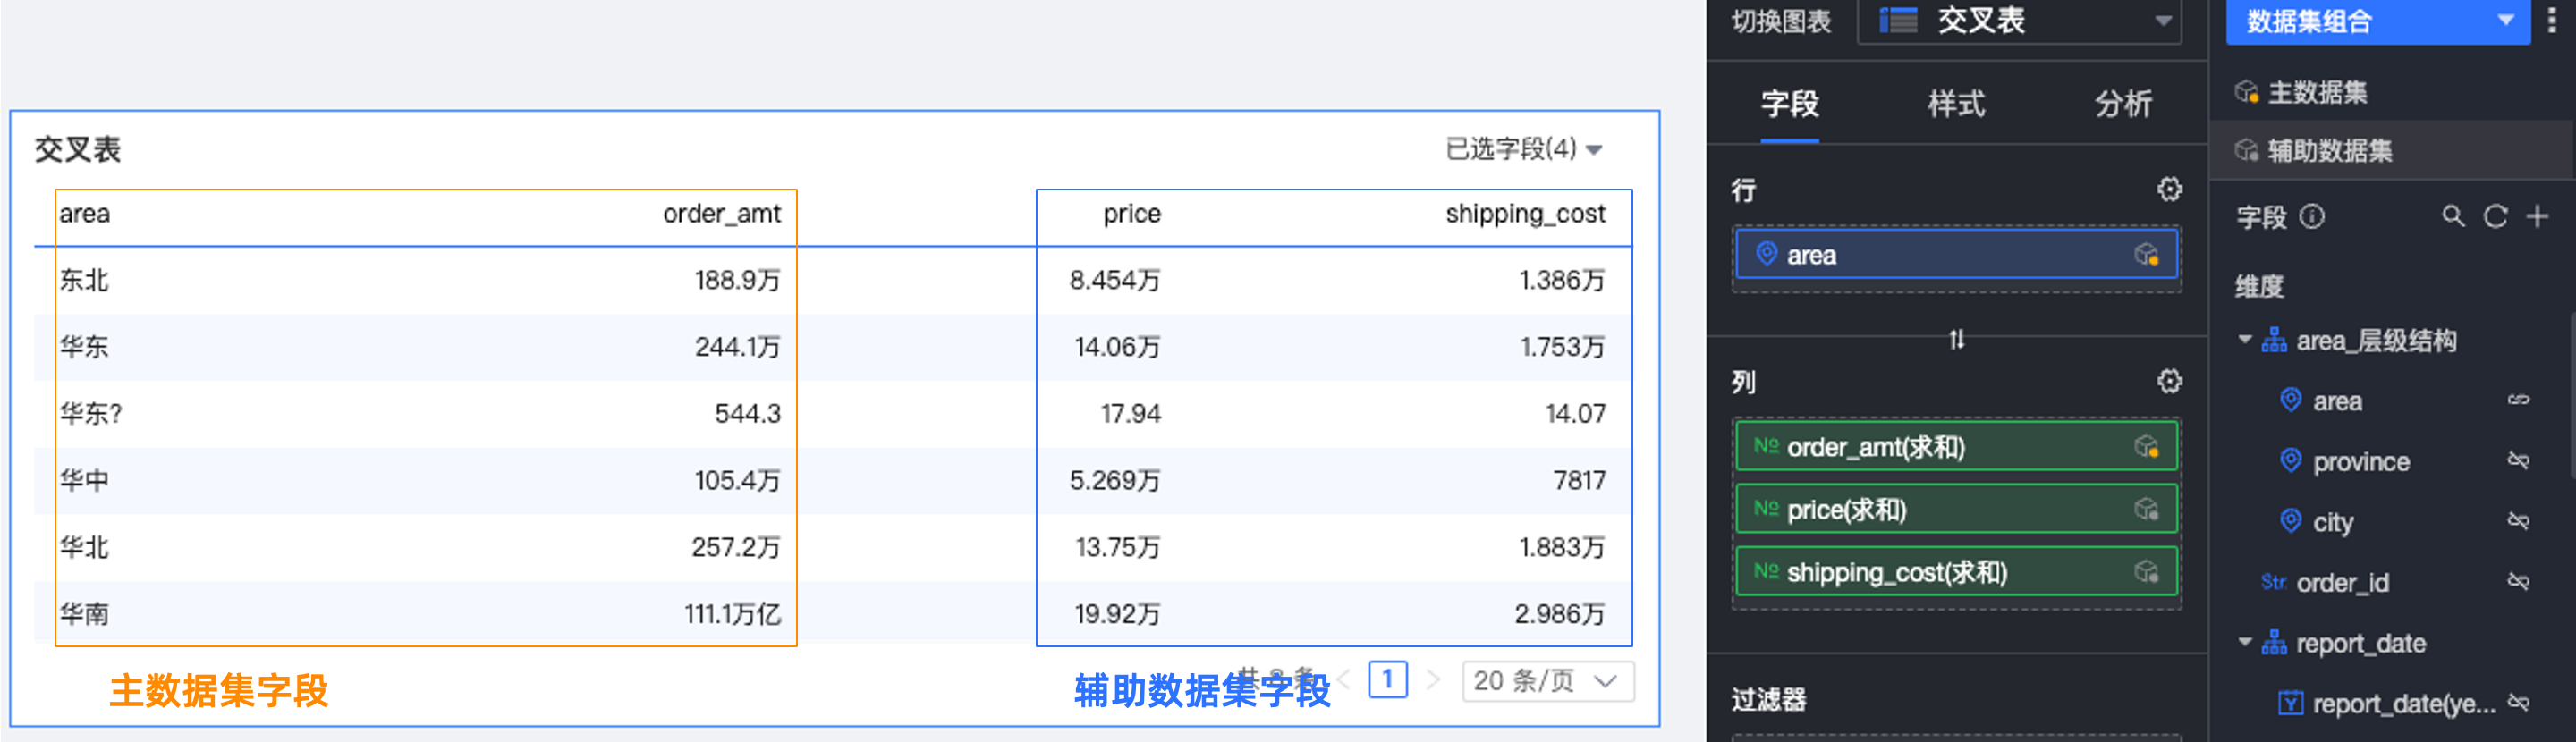Search fields with magnifier icon

pyautogui.click(x=2452, y=216)
